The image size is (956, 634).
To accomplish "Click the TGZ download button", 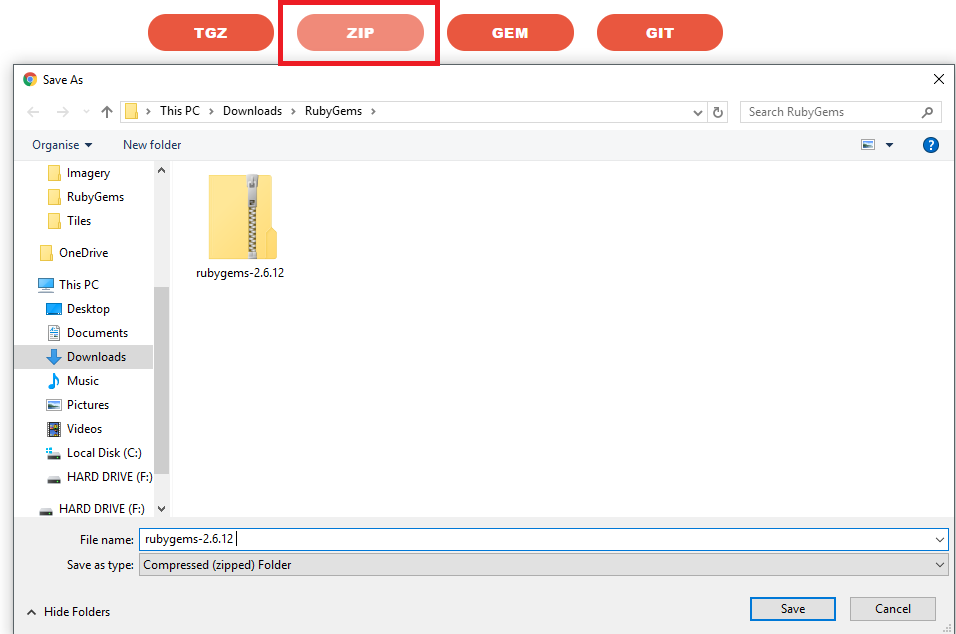I will tap(211, 33).
